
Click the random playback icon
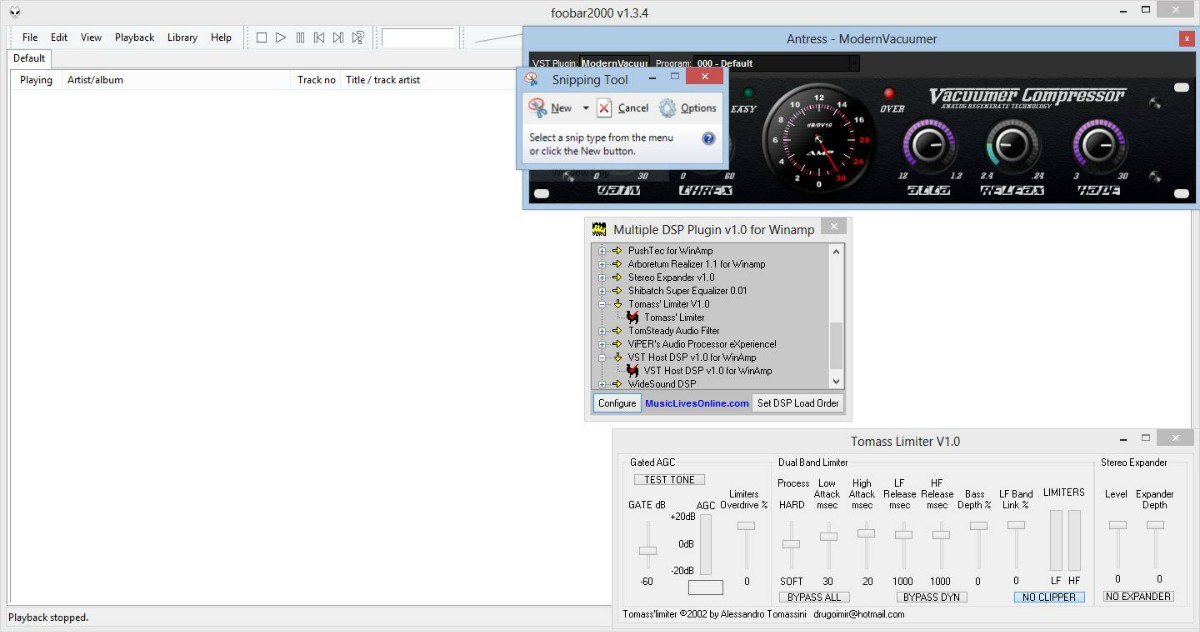coord(358,38)
